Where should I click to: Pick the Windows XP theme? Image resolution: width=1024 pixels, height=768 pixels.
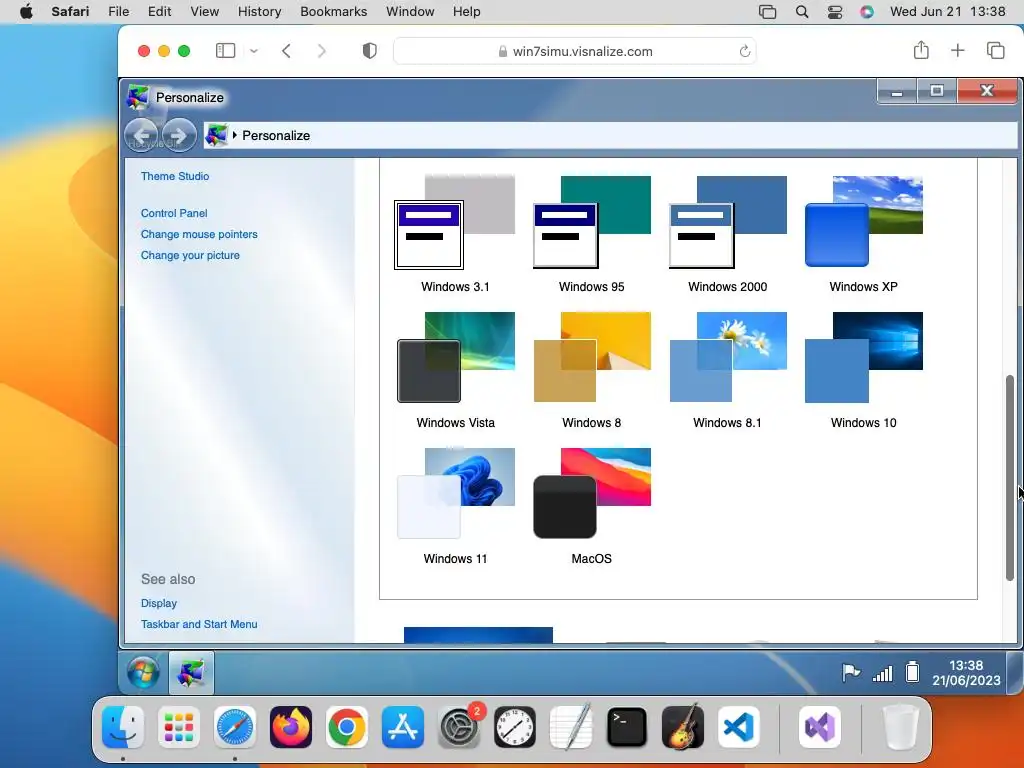[863, 222]
